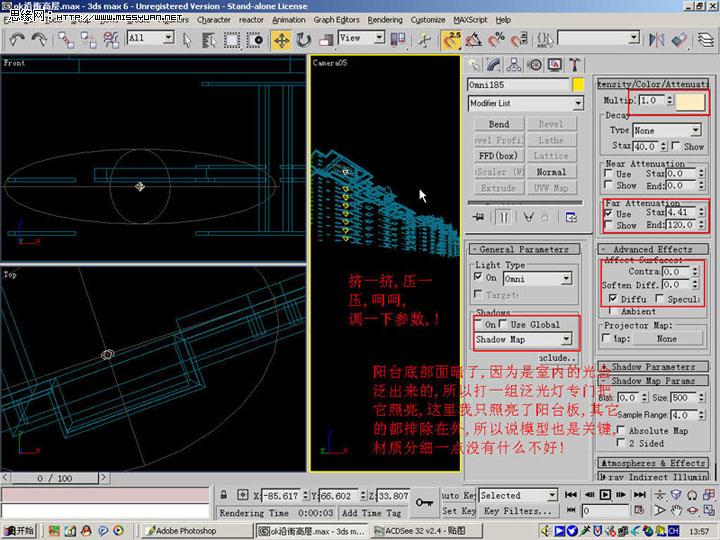Image resolution: width=720 pixels, height=540 pixels.
Task: Switch to the Modify command panel tab
Action: pyautogui.click(x=494, y=65)
